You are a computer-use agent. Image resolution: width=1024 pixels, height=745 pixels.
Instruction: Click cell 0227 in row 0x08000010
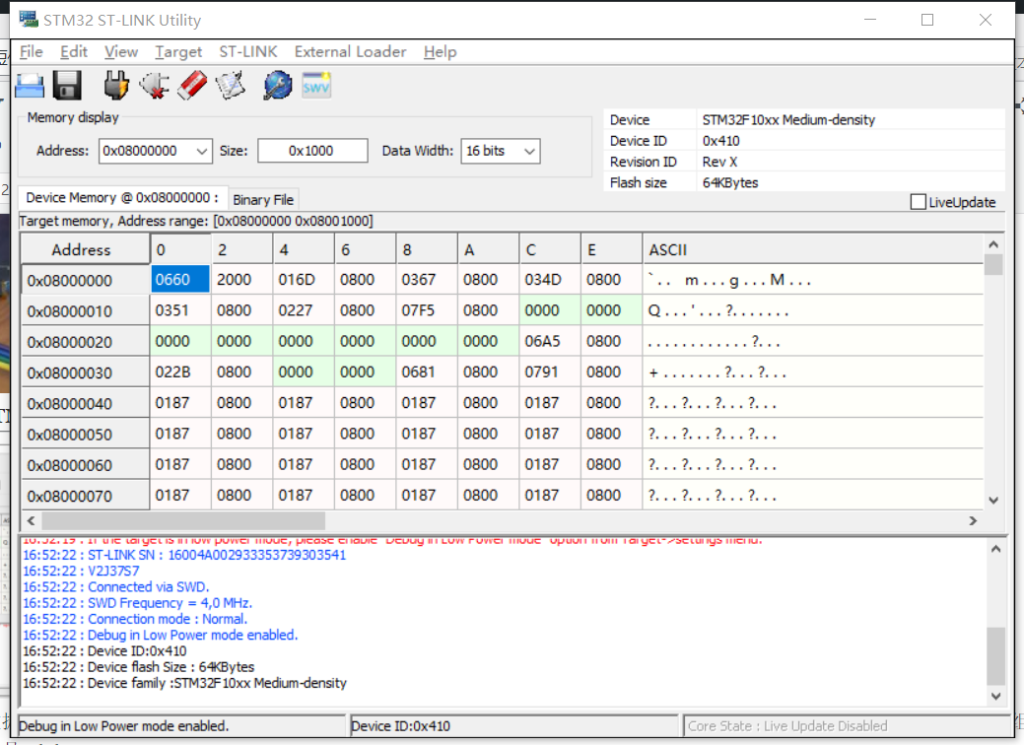coord(303,310)
